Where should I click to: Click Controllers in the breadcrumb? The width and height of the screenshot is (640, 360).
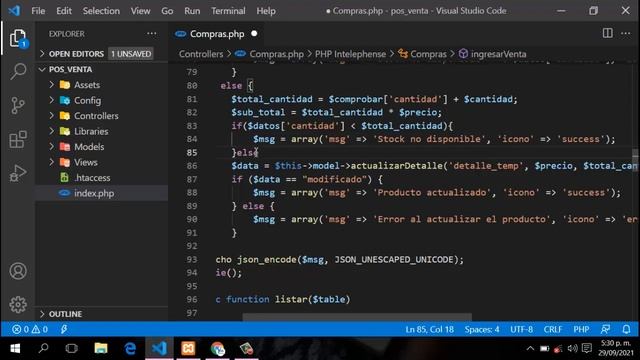(201, 54)
